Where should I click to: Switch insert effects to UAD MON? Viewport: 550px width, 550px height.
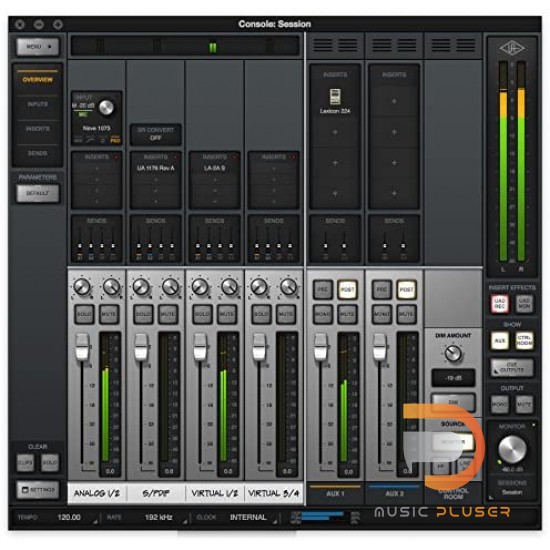[x=524, y=303]
